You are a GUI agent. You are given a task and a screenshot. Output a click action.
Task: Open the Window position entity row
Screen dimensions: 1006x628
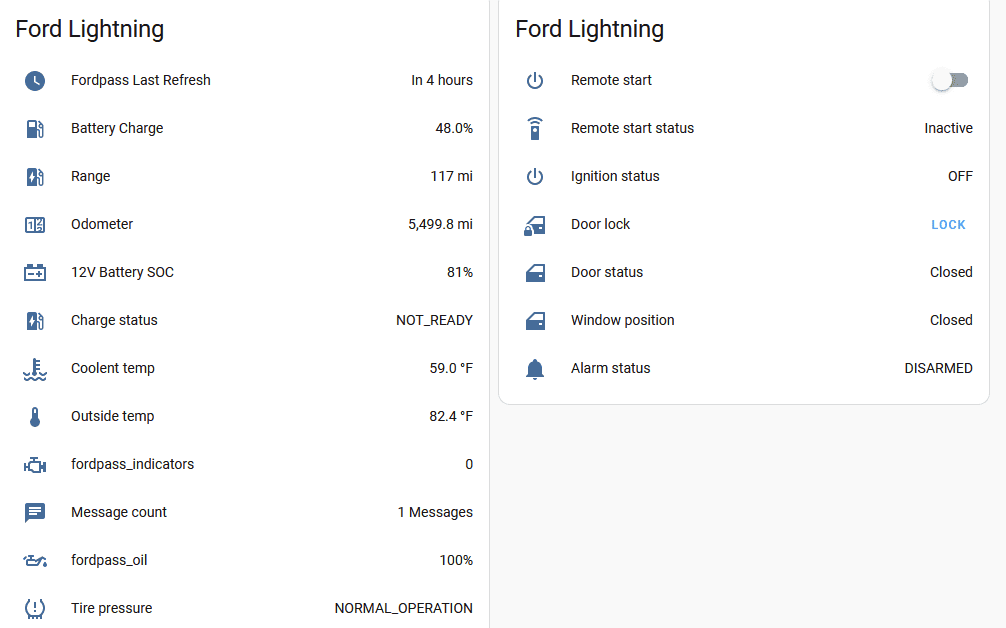[622, 321]
